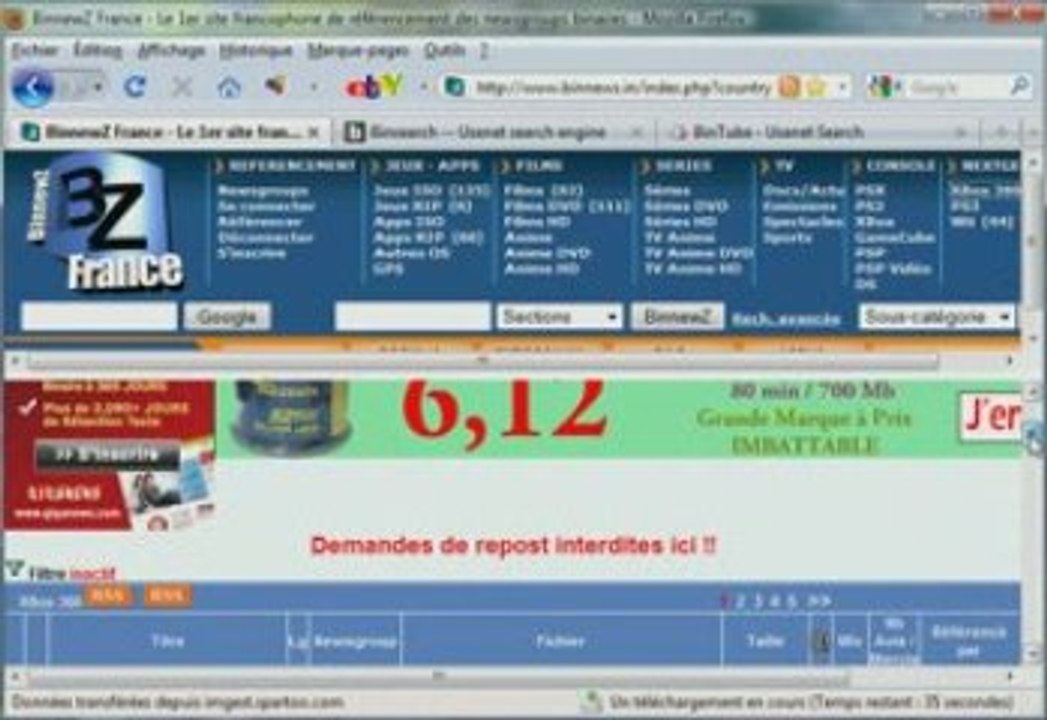Switch to Binsearch Usenet search engine tab

pos(494,133)
